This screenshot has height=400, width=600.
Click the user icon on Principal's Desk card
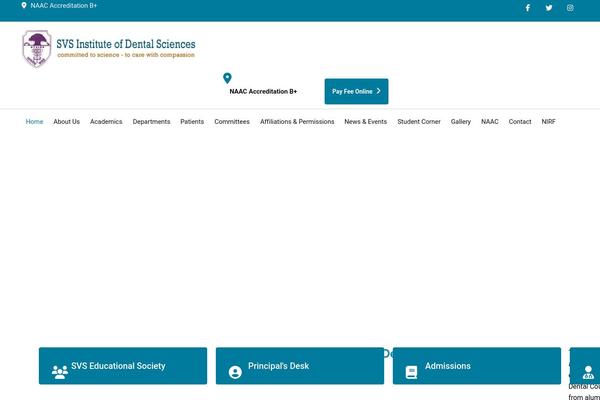click(235, 372)
